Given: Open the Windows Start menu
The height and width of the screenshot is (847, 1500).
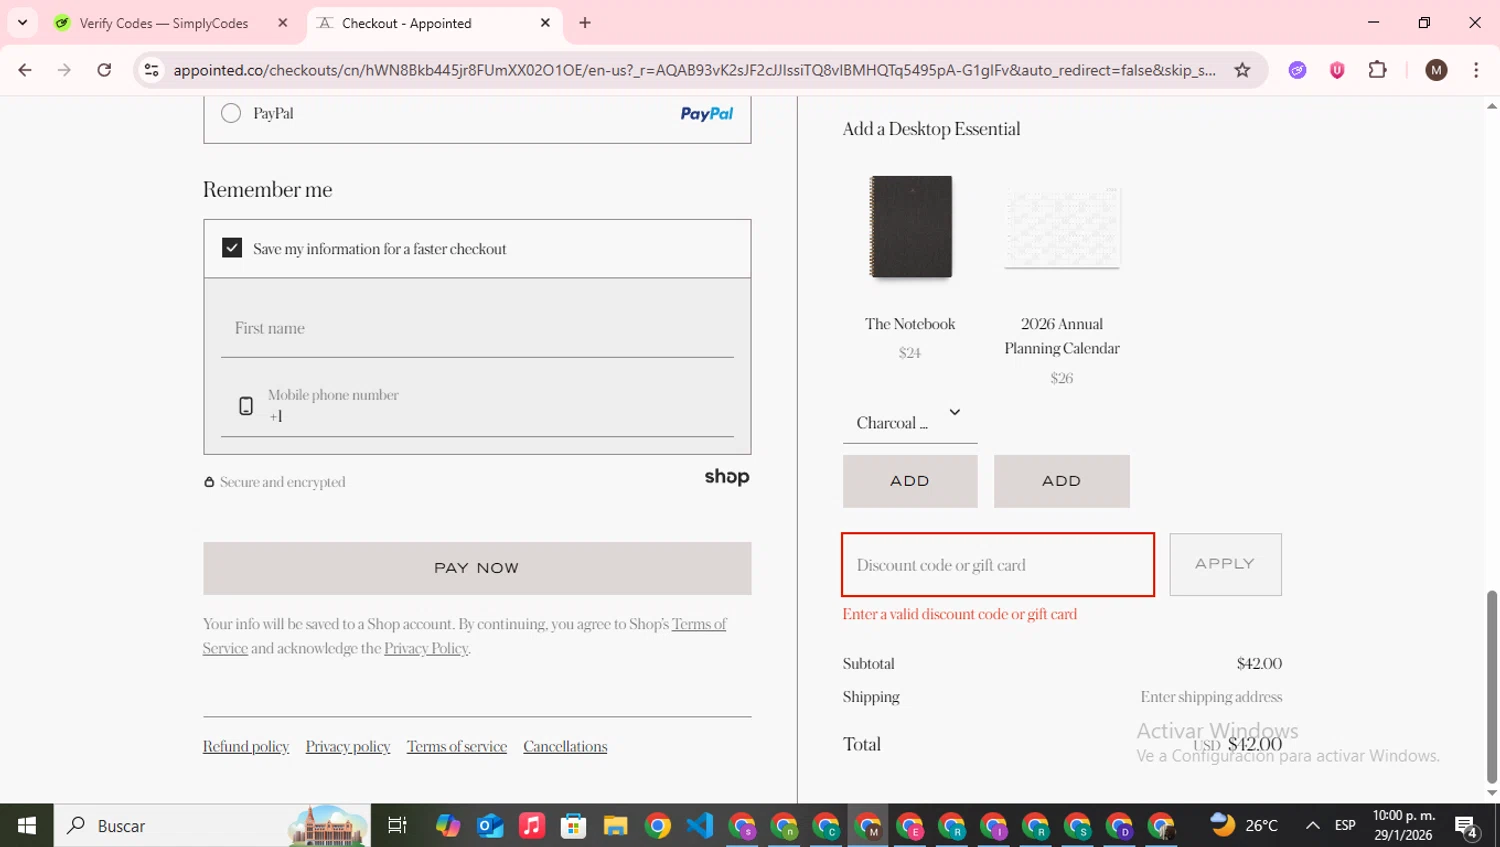Looking at the screenshot, I should point(27,825).
